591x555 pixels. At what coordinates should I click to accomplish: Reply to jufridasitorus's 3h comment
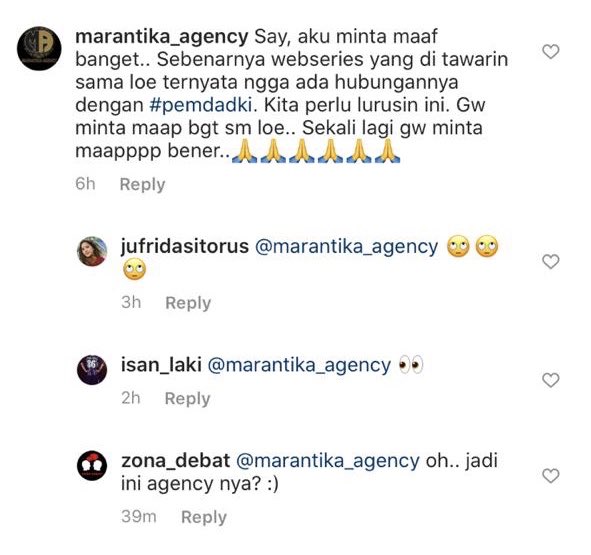point(188,303)
